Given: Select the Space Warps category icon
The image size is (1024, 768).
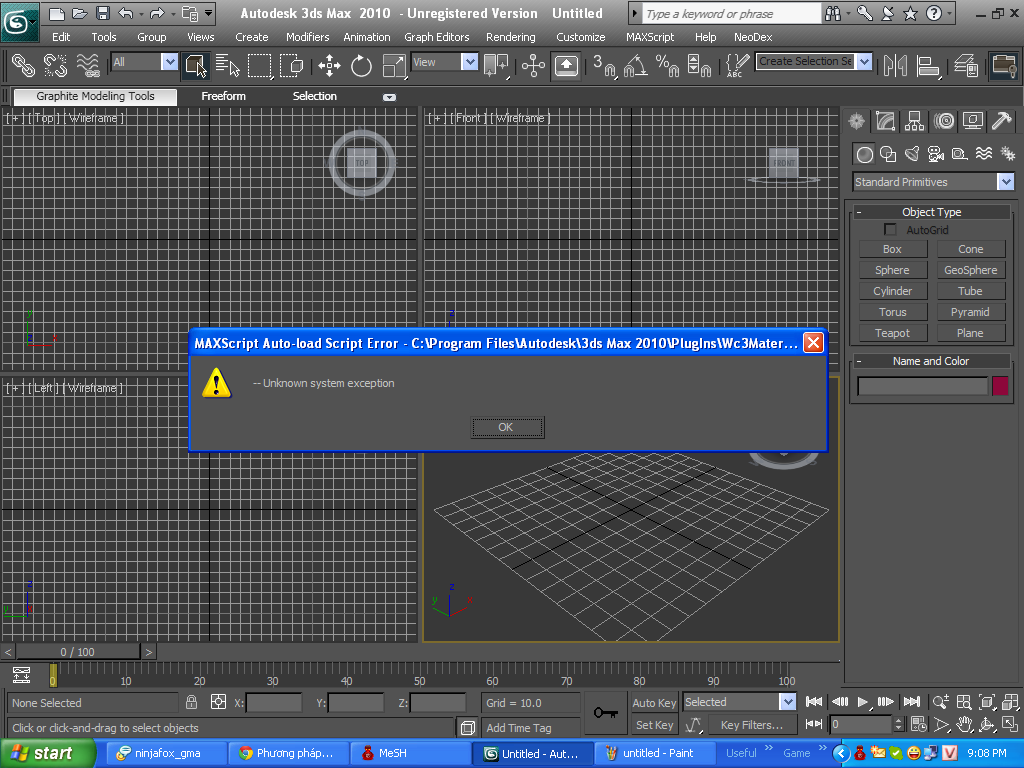Looking at the screenshot, I should (x=984, y=154).
